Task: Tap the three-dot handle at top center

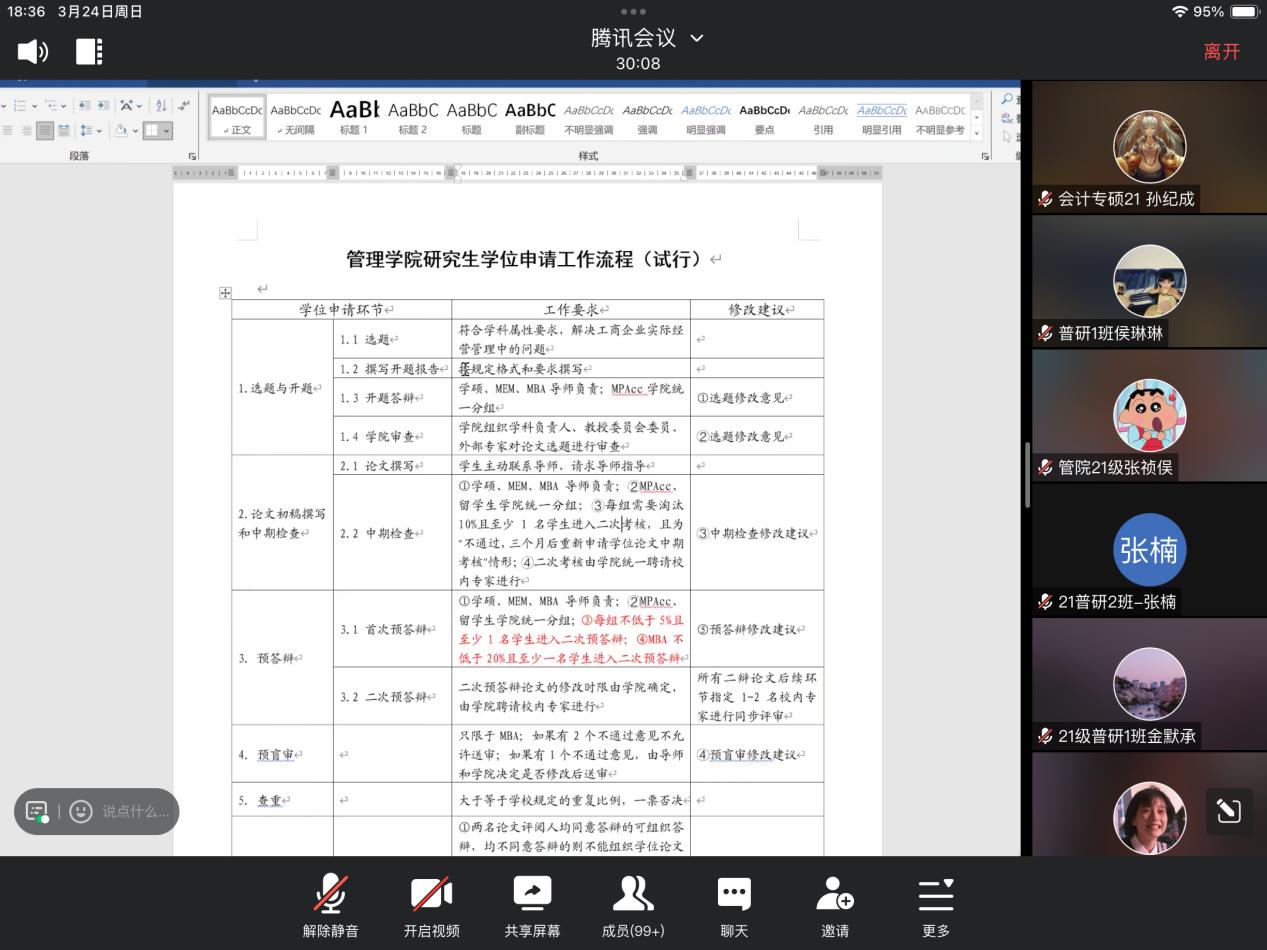Action: 633,11
